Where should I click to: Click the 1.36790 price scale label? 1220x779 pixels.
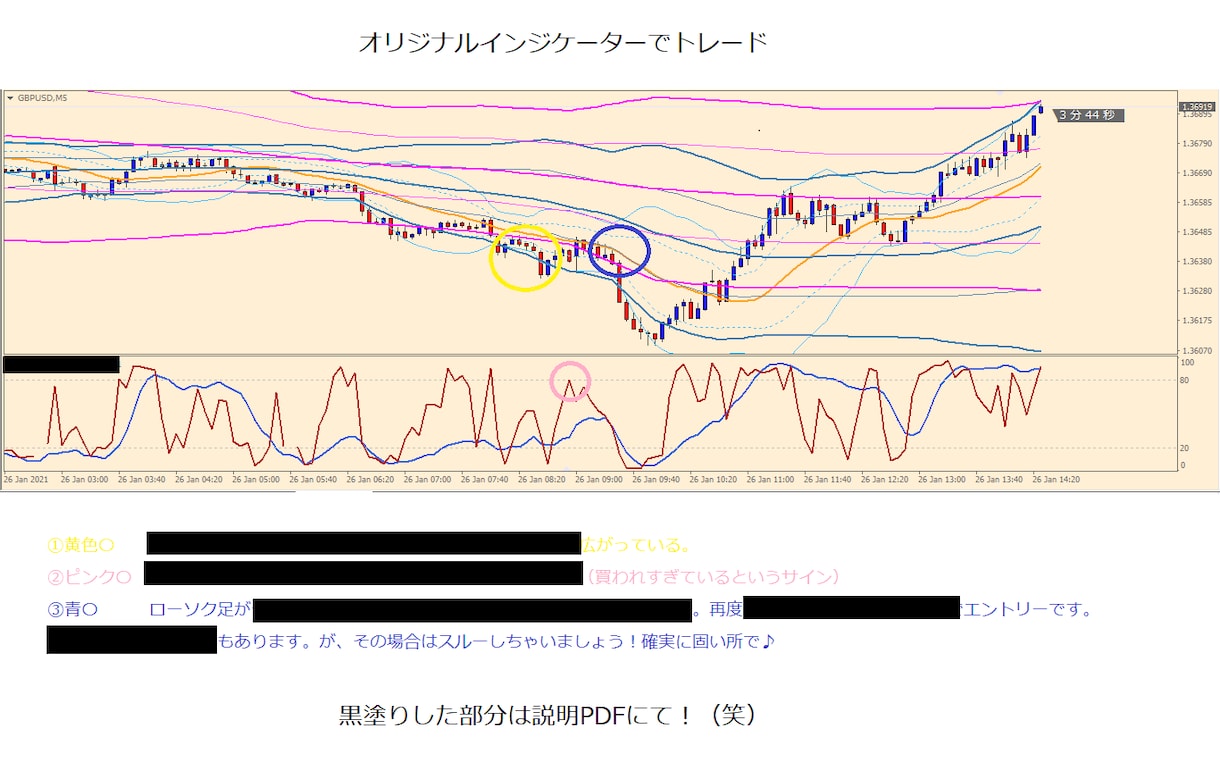(x=1196, y=143)
